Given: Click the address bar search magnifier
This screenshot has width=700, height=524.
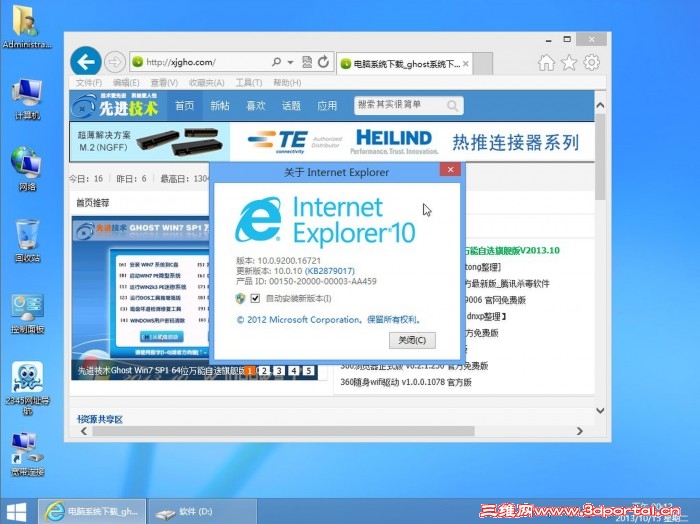Looking at the screenshot, I should click(276, 62).
